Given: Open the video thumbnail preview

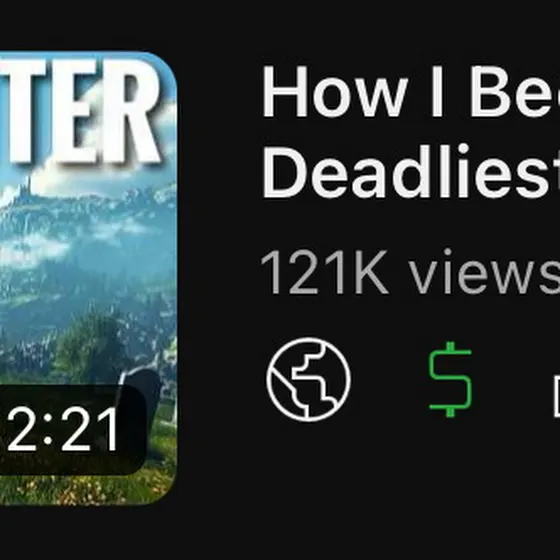Looking at the screenshot, I should [x=88, y=278].
